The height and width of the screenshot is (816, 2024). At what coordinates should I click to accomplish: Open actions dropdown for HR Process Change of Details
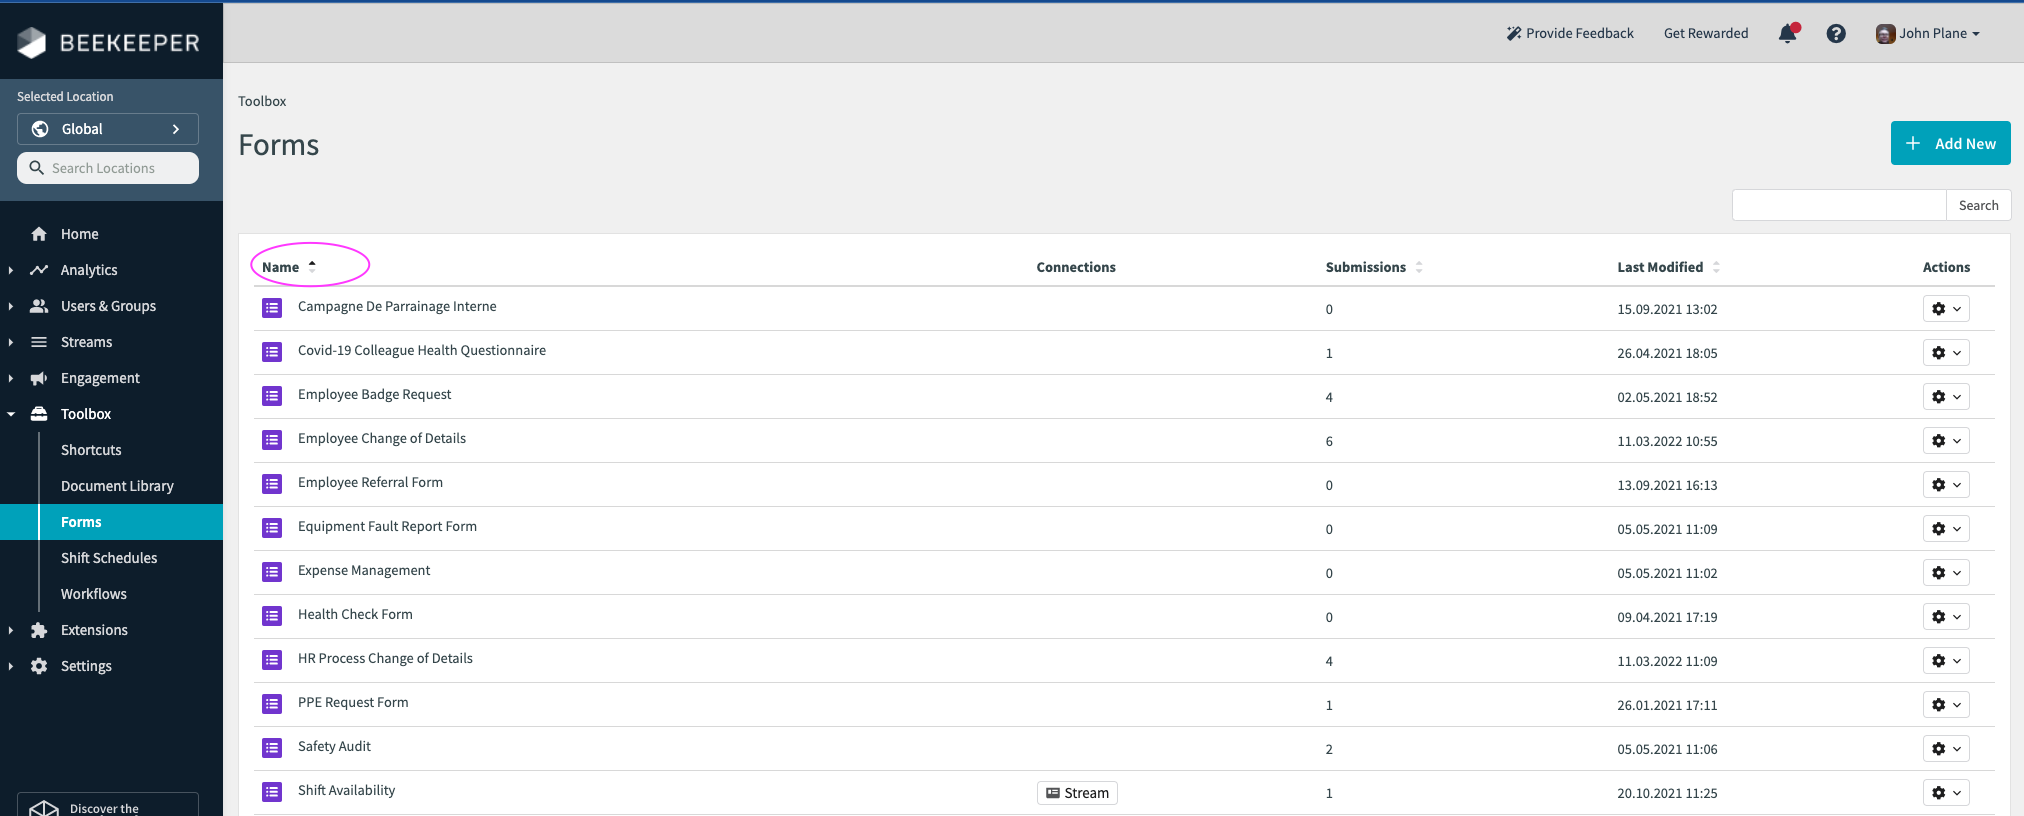point(1946,661)
